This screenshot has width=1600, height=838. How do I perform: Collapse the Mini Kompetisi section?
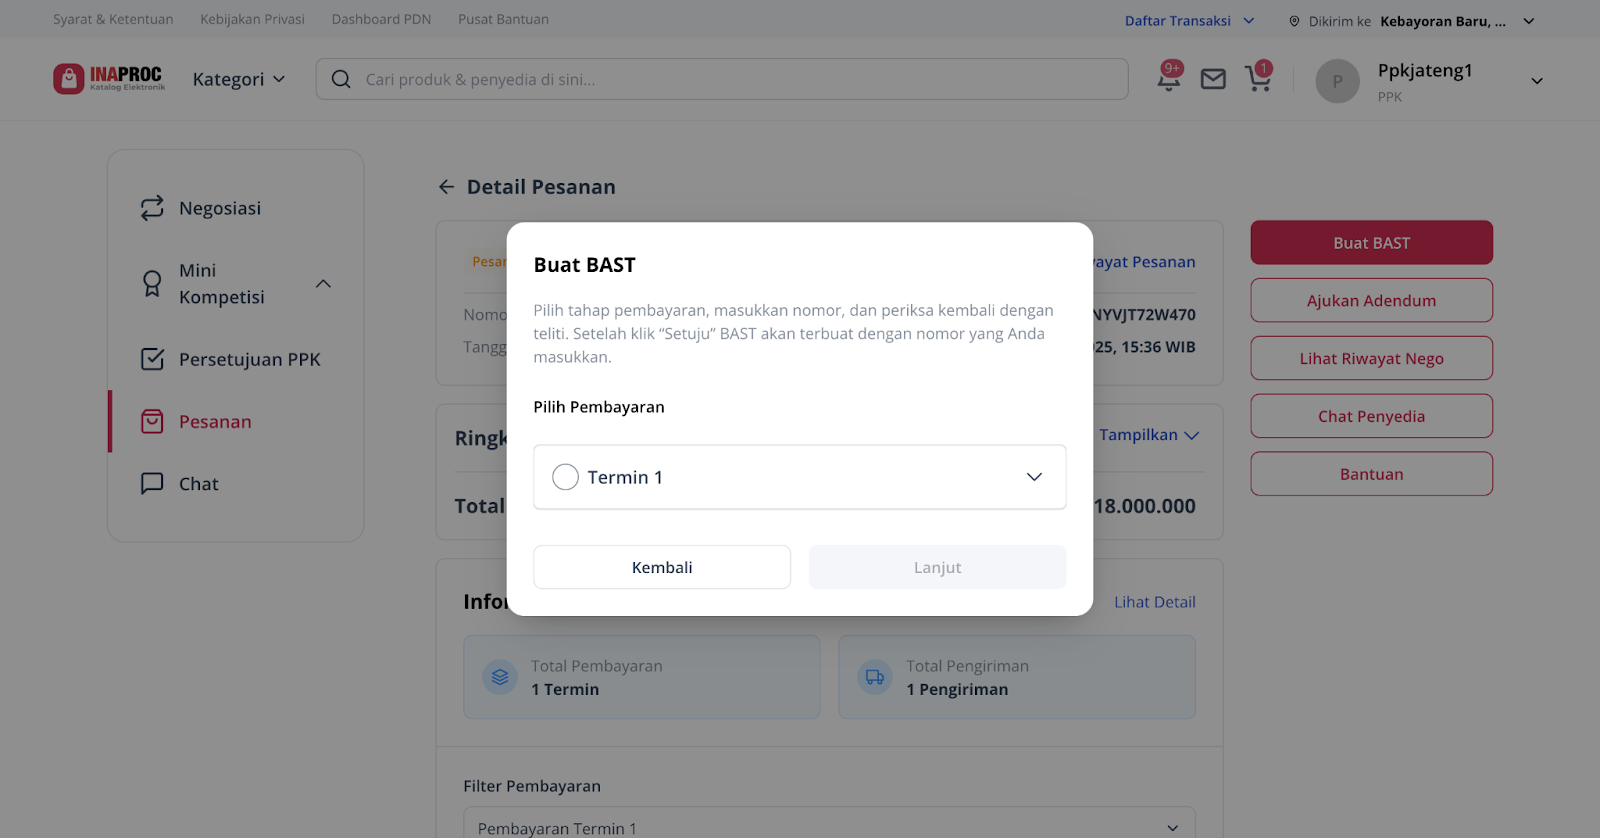click(323, 284)
